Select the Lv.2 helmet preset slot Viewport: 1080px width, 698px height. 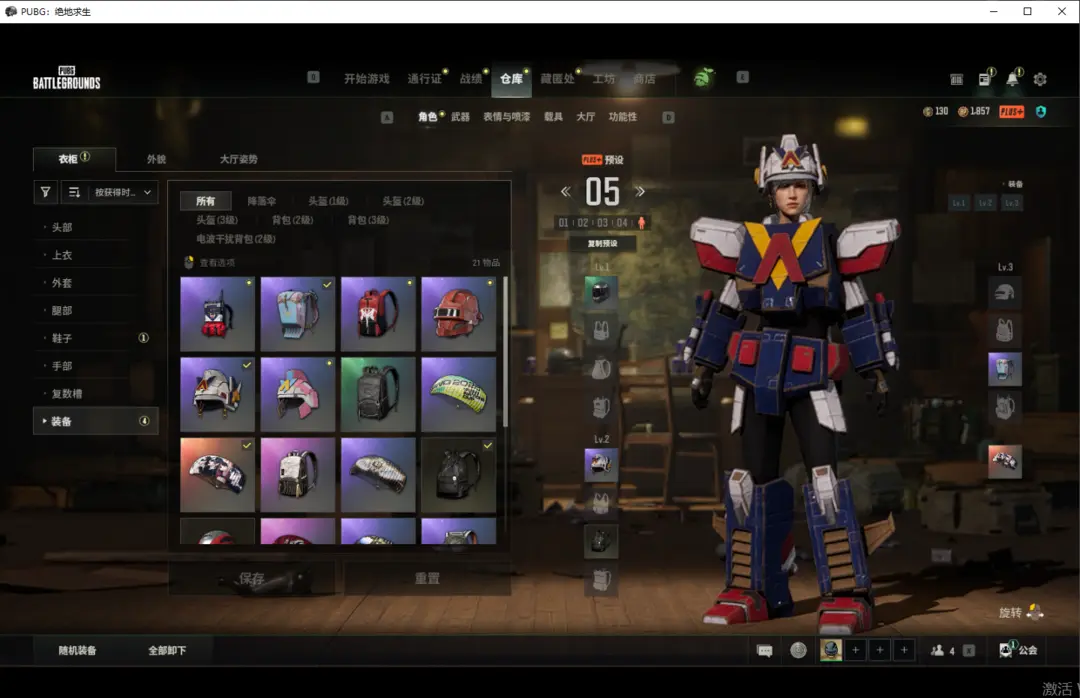601,465
